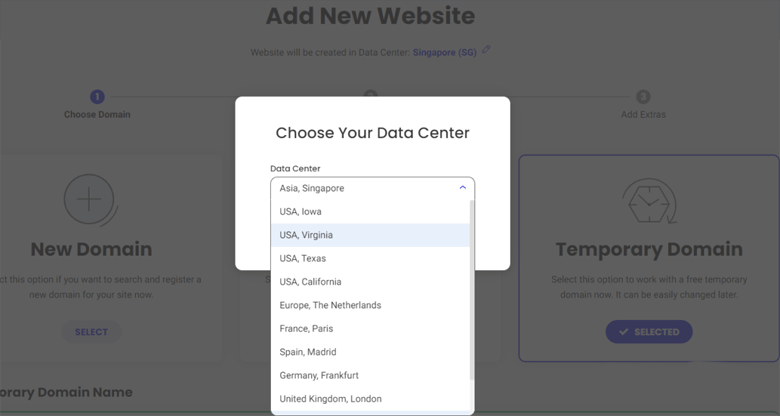Collapse the Data Center dropdown chevron
780x416 pixels.
[x=462, y=188]
